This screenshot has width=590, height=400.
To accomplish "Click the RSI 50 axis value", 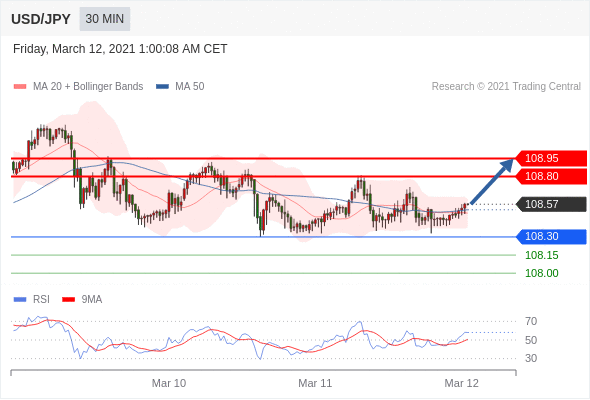I will (531, 340).
